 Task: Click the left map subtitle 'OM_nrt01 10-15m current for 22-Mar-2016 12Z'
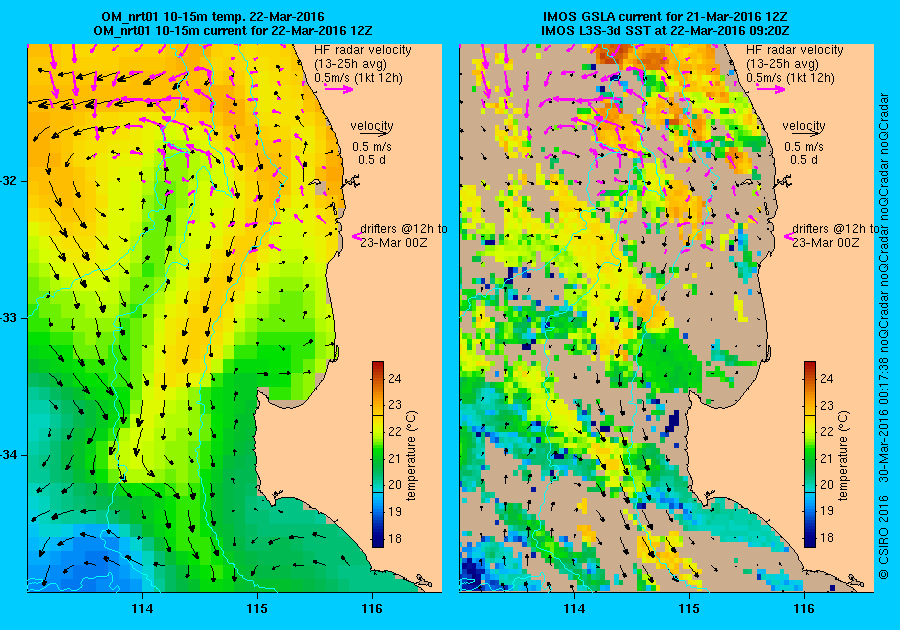tap(232, 30)
